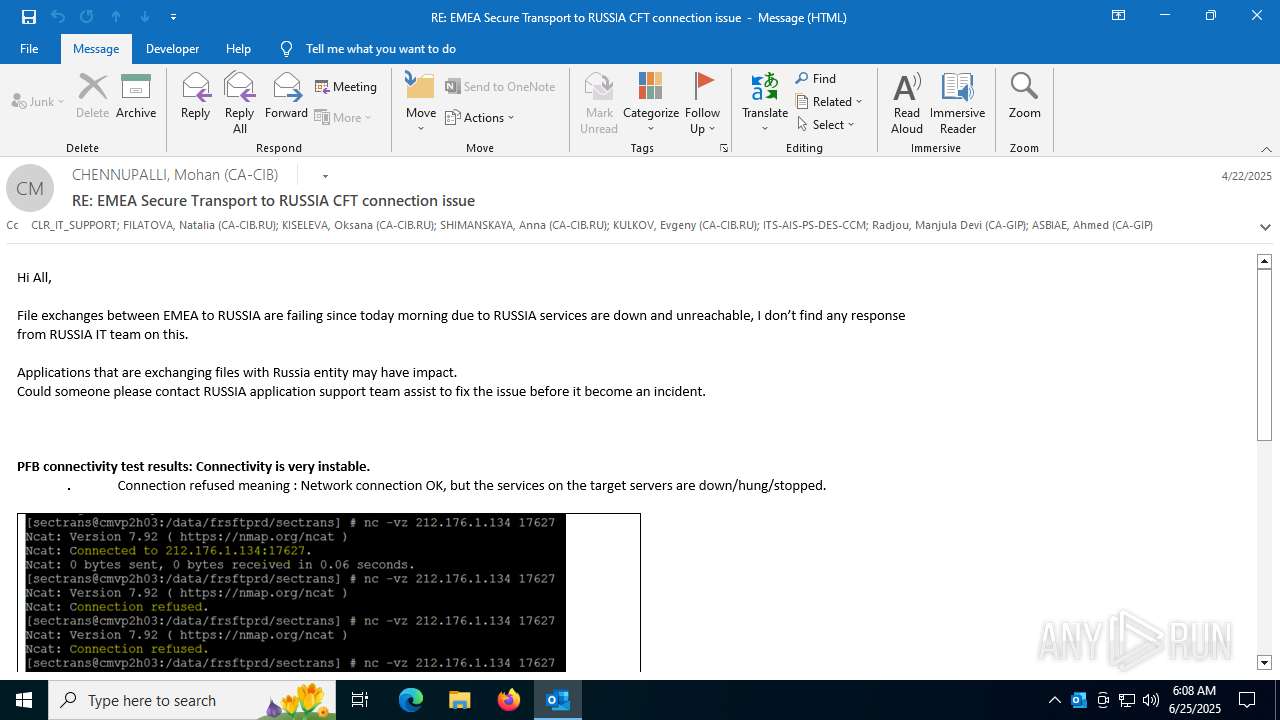Click the message body vertical scrollbar thumb
Screen dimensions: 1280x720
(1264, 354)
